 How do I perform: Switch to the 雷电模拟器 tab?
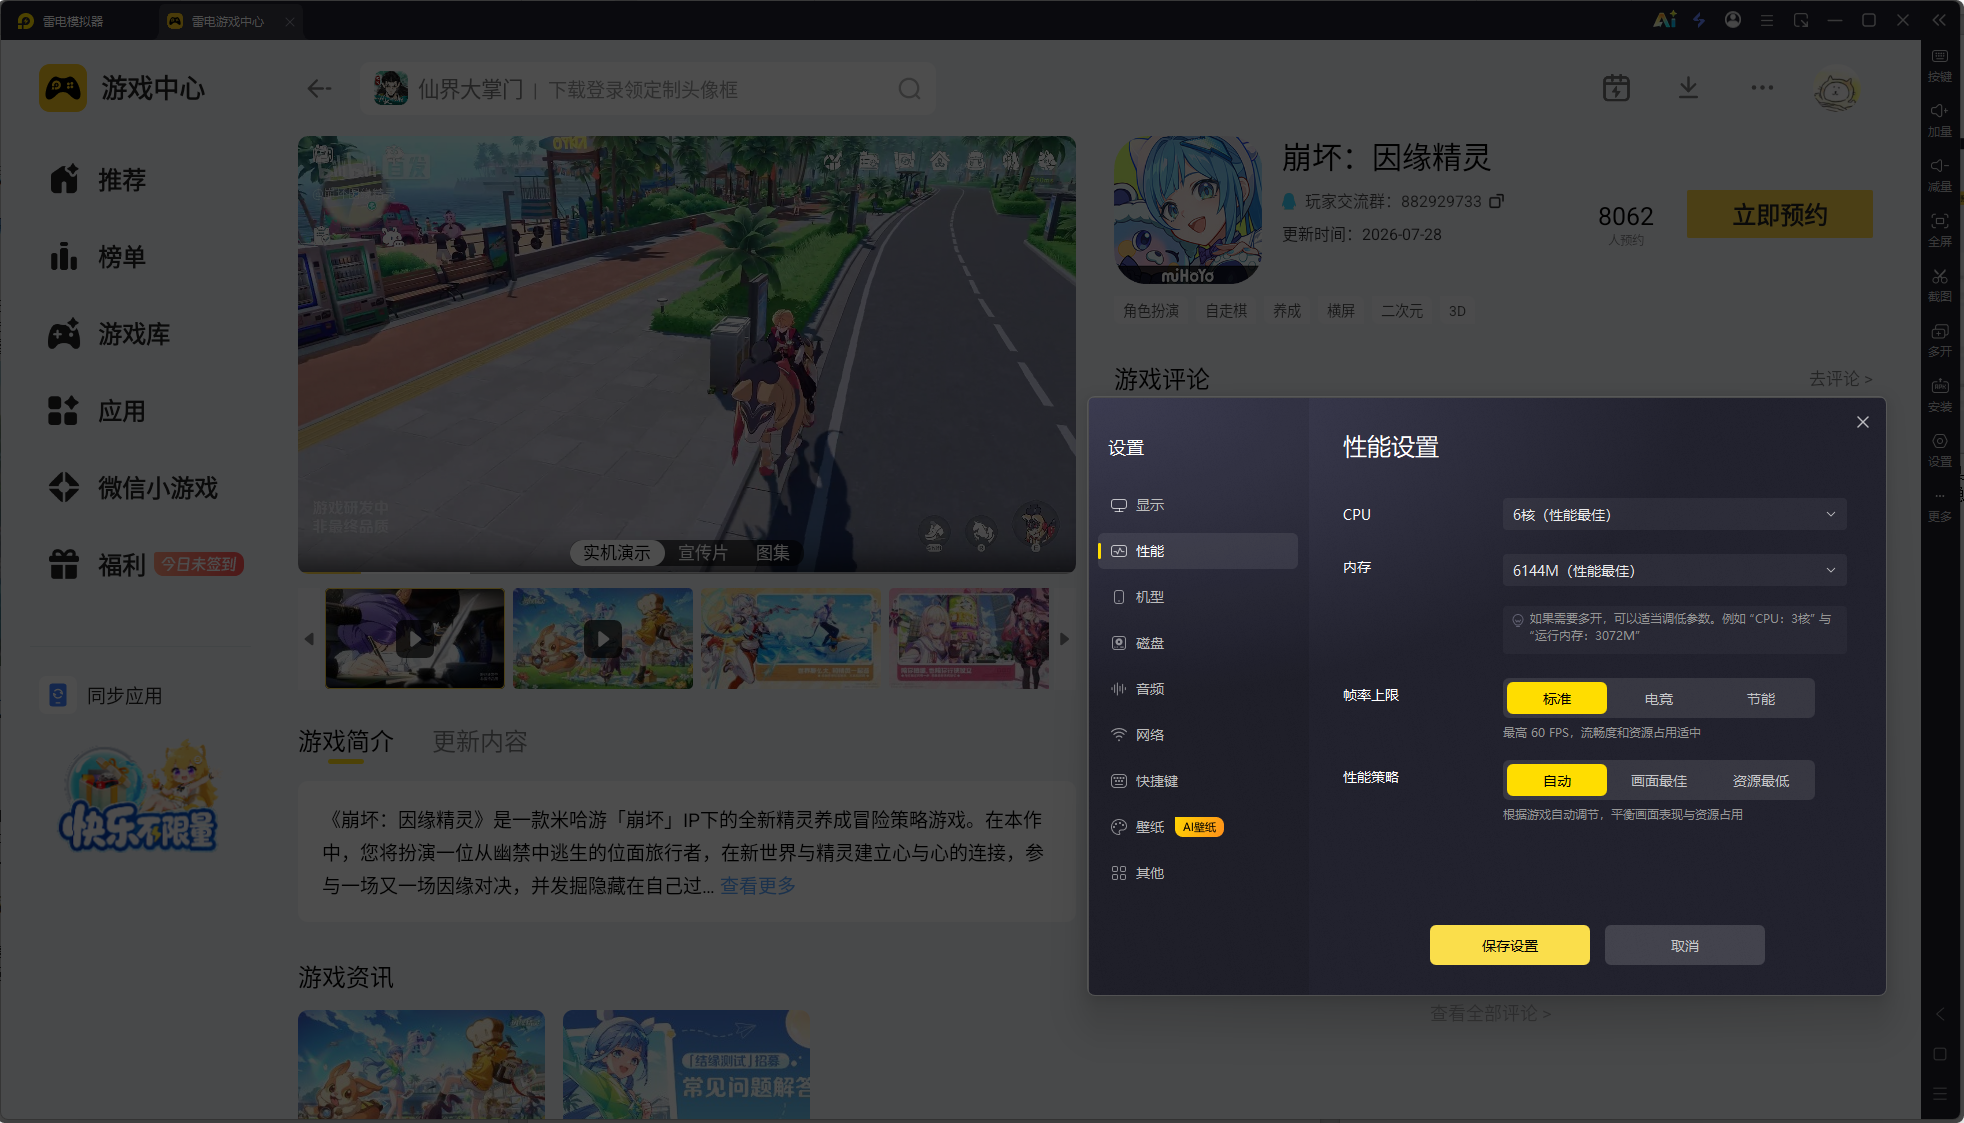click(x=72, y=21)
